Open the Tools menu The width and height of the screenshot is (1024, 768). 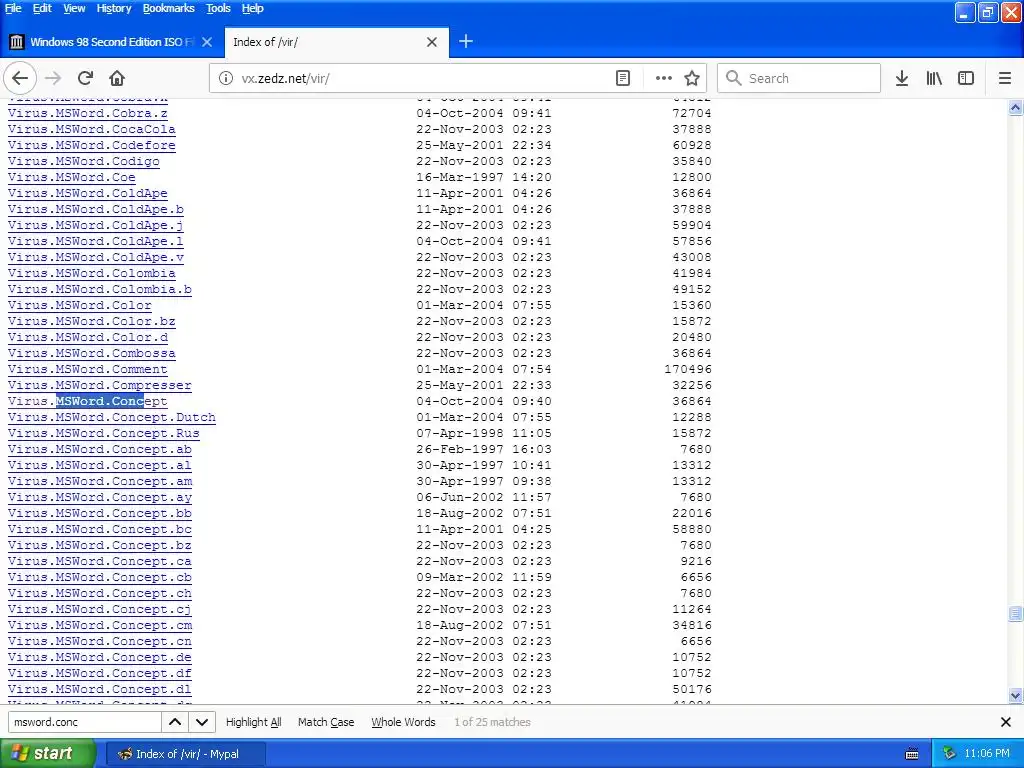pos(218,8)
